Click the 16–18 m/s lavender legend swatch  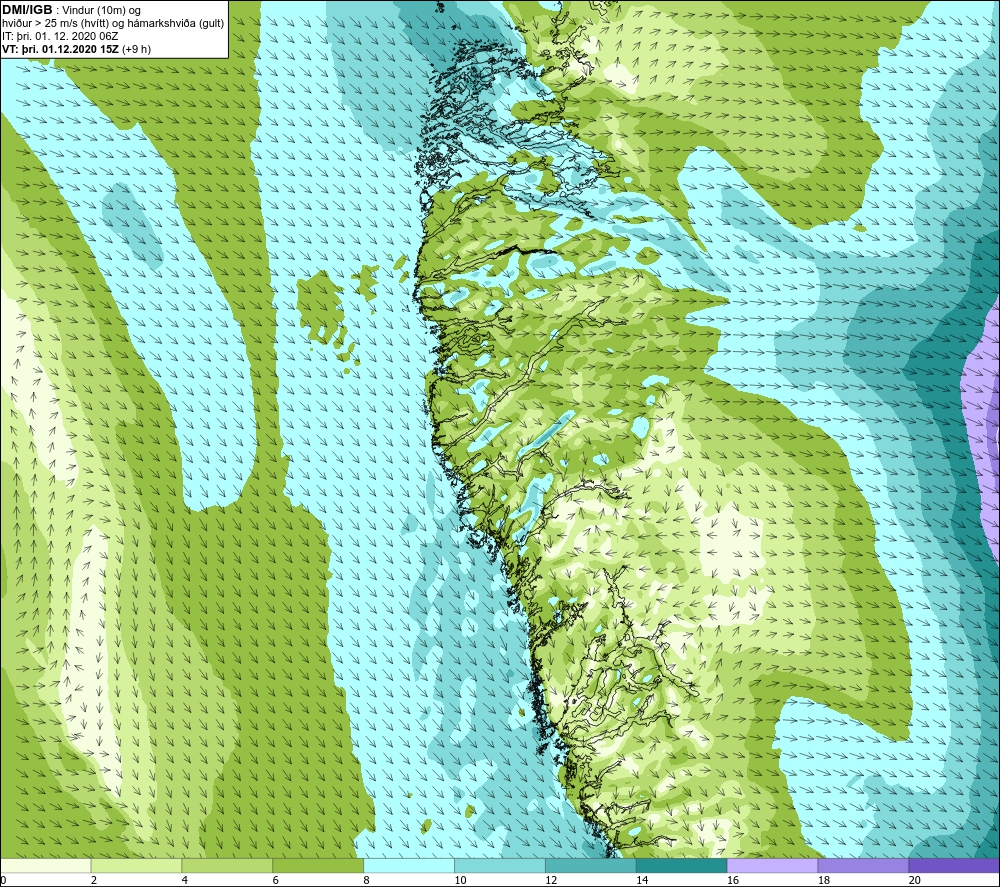coord(772,866)
